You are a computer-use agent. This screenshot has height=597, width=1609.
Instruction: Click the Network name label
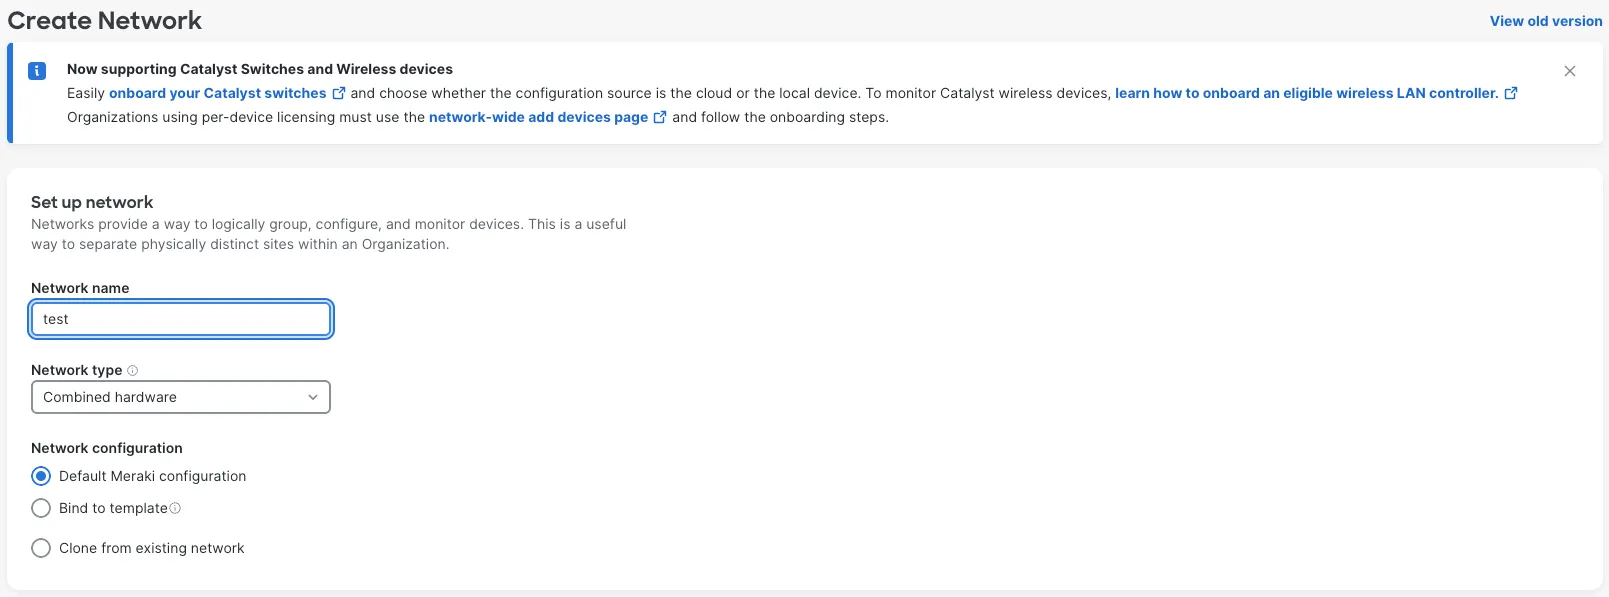[80, 288]
